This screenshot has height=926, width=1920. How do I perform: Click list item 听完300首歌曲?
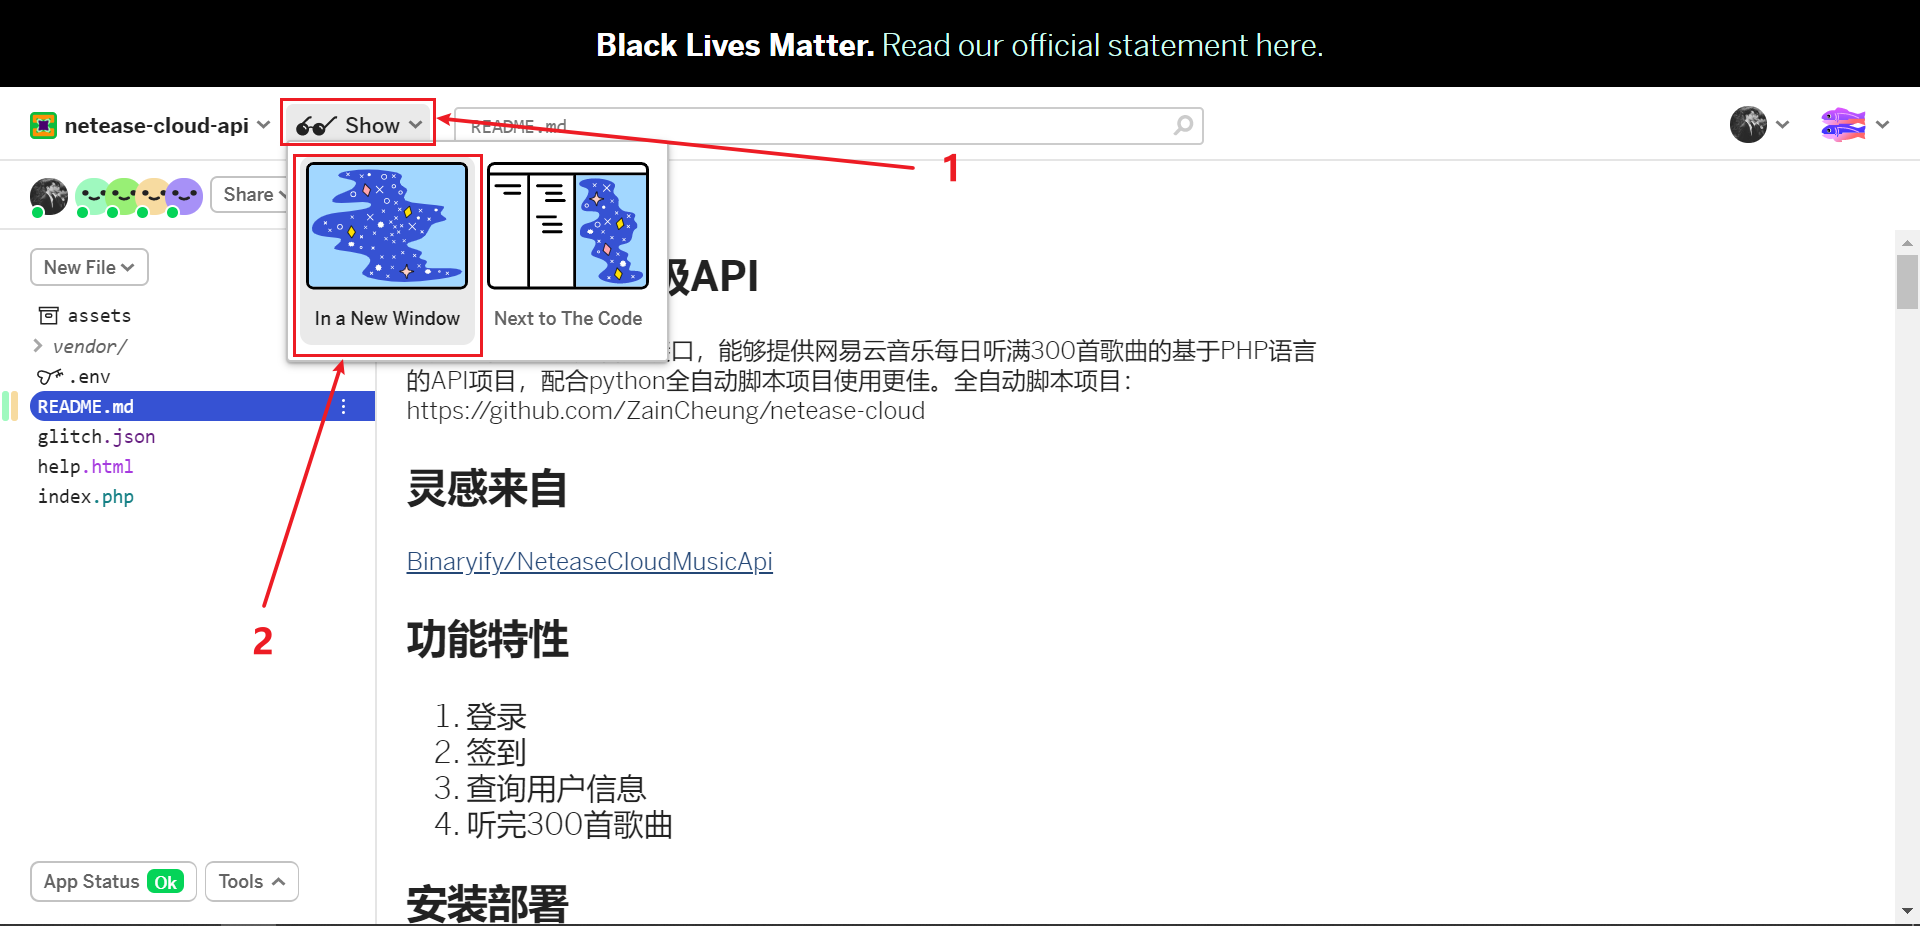[x=569, y=825]
